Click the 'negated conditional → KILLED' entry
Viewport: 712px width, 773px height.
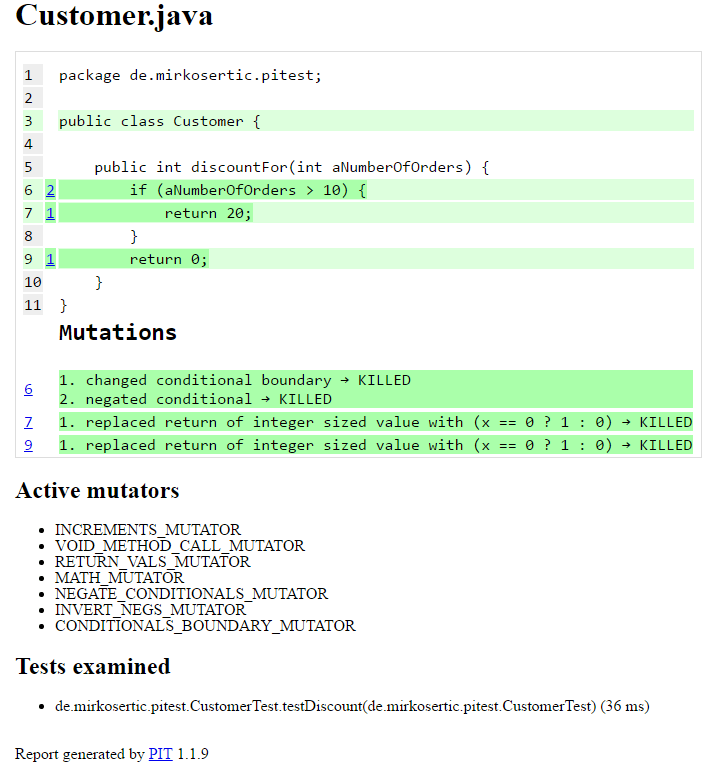tap(195, 399)
